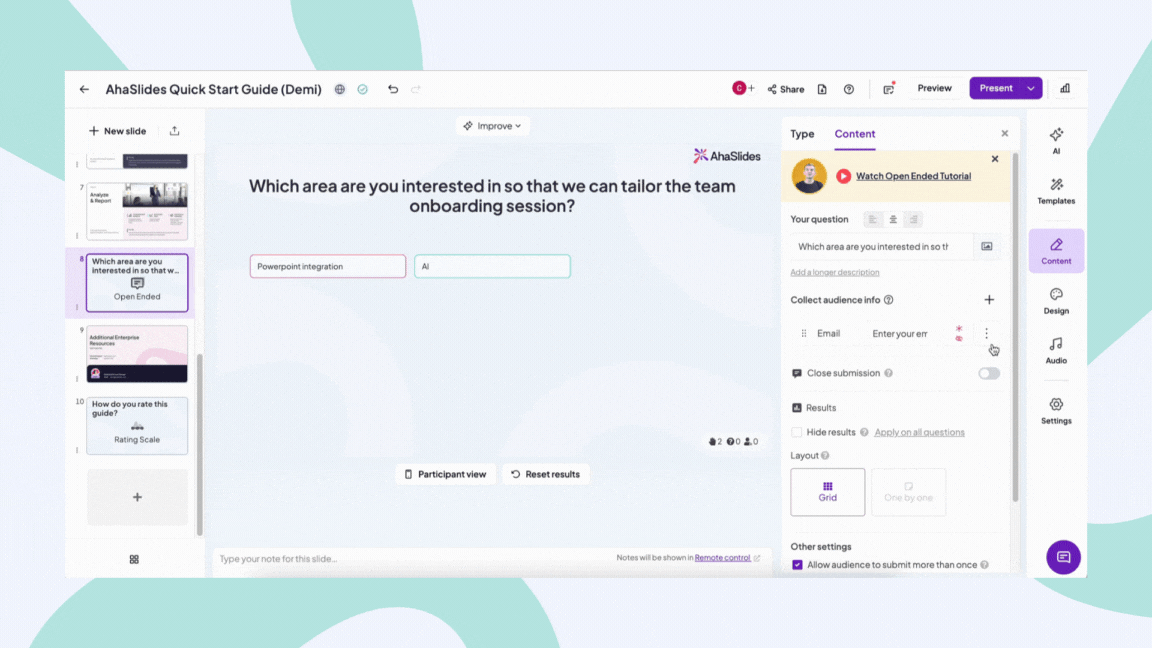Viewport: 1152px width, 648px height.
Task: Open the help question mark icon
Action: [x=849, y=89]
